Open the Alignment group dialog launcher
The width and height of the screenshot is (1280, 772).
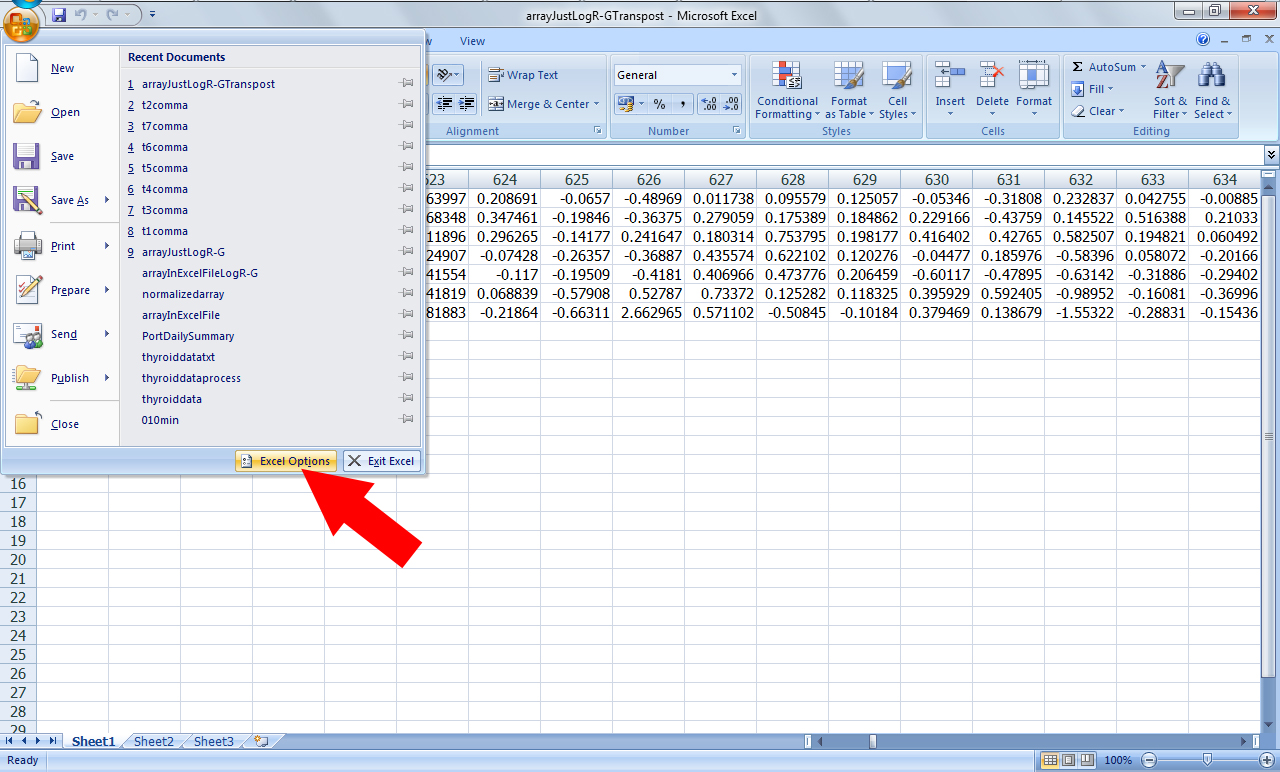[598, 131]
